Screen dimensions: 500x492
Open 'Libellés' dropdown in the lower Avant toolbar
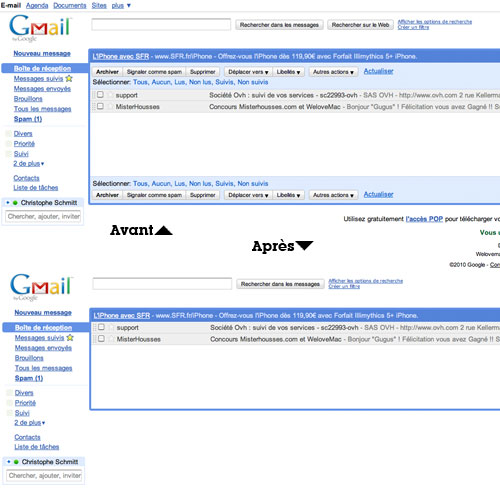tap(288, 195)
